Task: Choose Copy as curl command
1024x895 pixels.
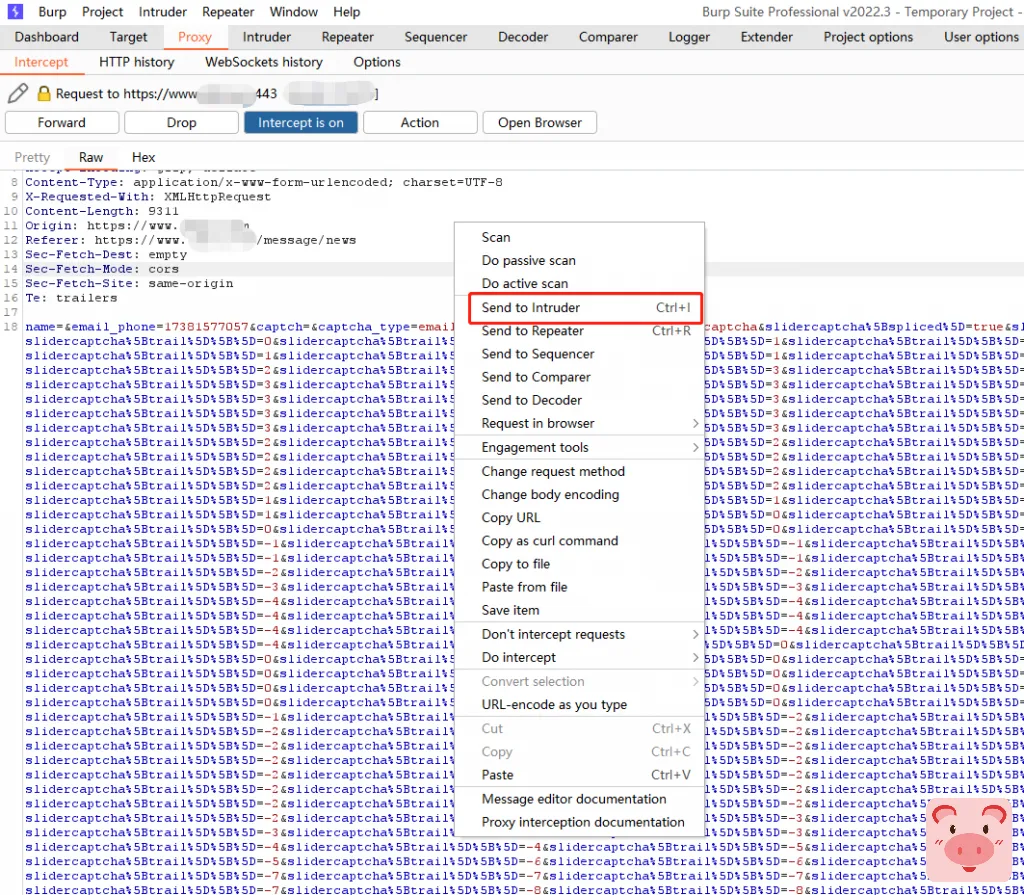Action: [x=579, y=541]
